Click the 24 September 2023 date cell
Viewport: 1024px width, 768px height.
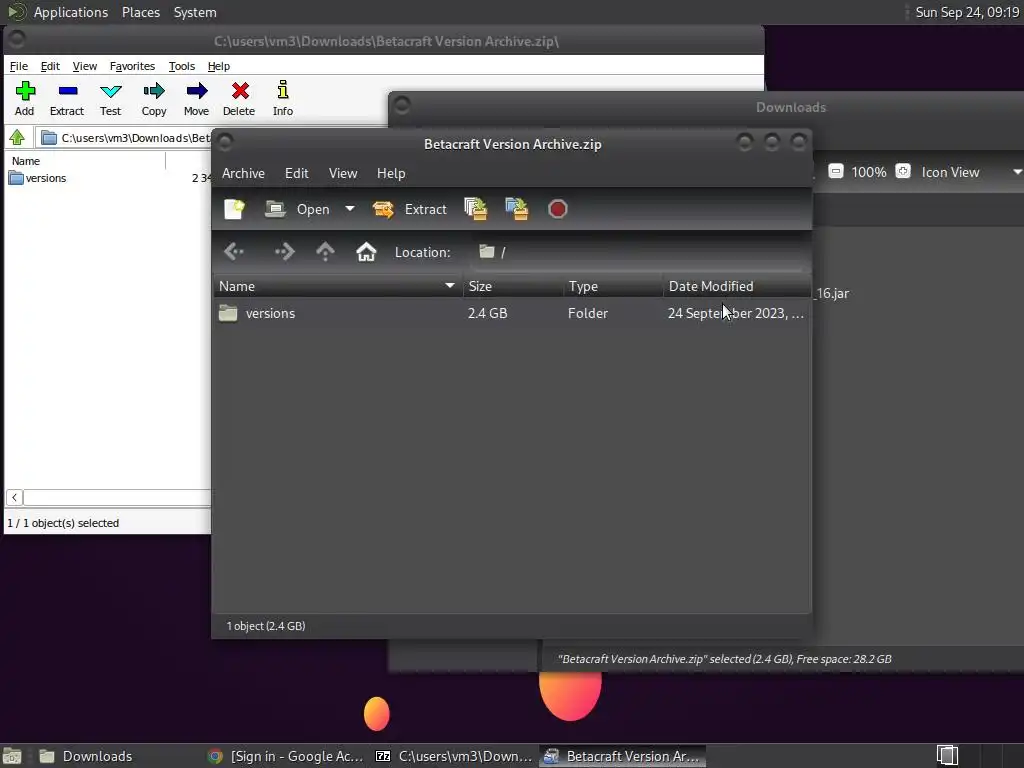point(735,313)
